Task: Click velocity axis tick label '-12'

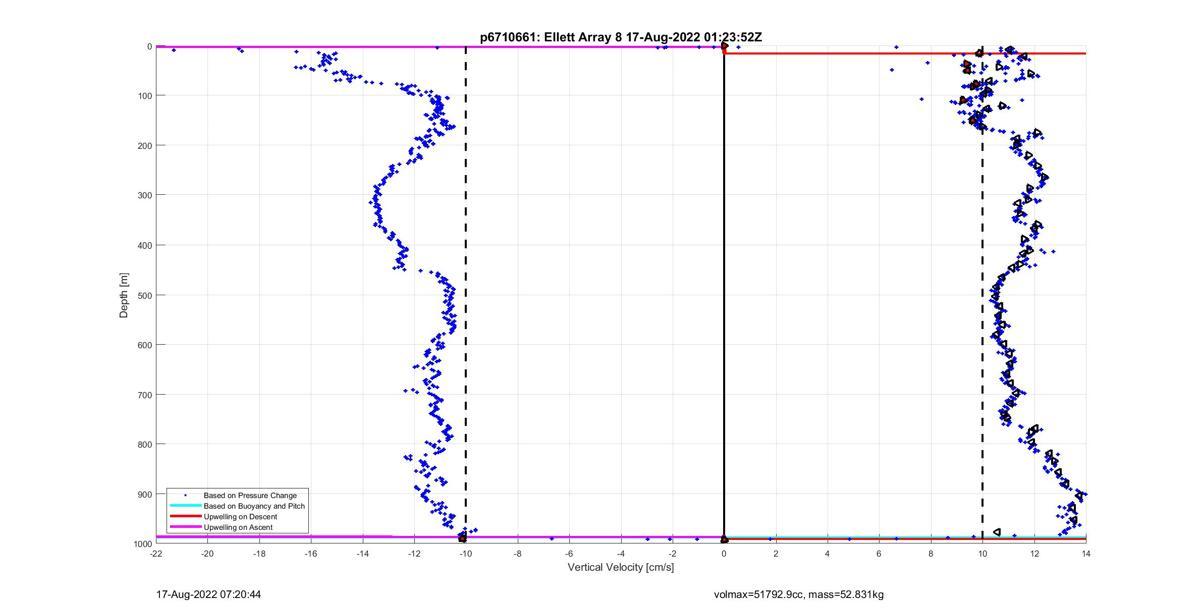Action: pyautogui.click(x=414, y=553)
